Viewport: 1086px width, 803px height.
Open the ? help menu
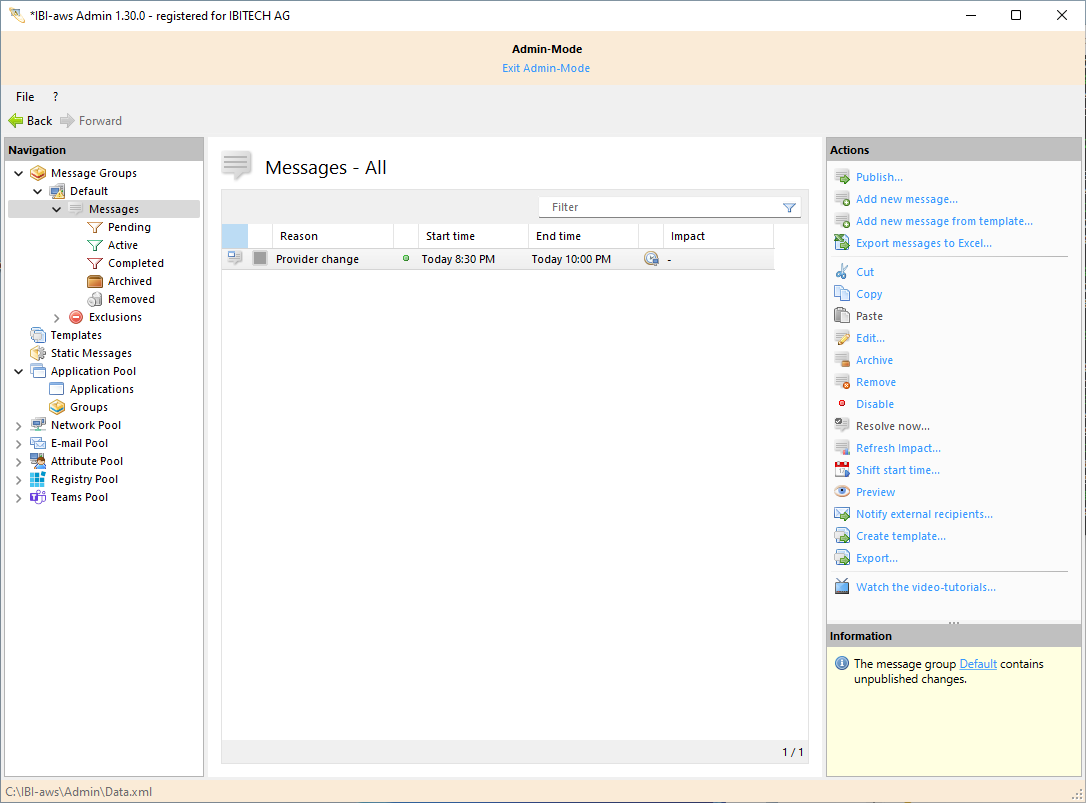point(55,97)
